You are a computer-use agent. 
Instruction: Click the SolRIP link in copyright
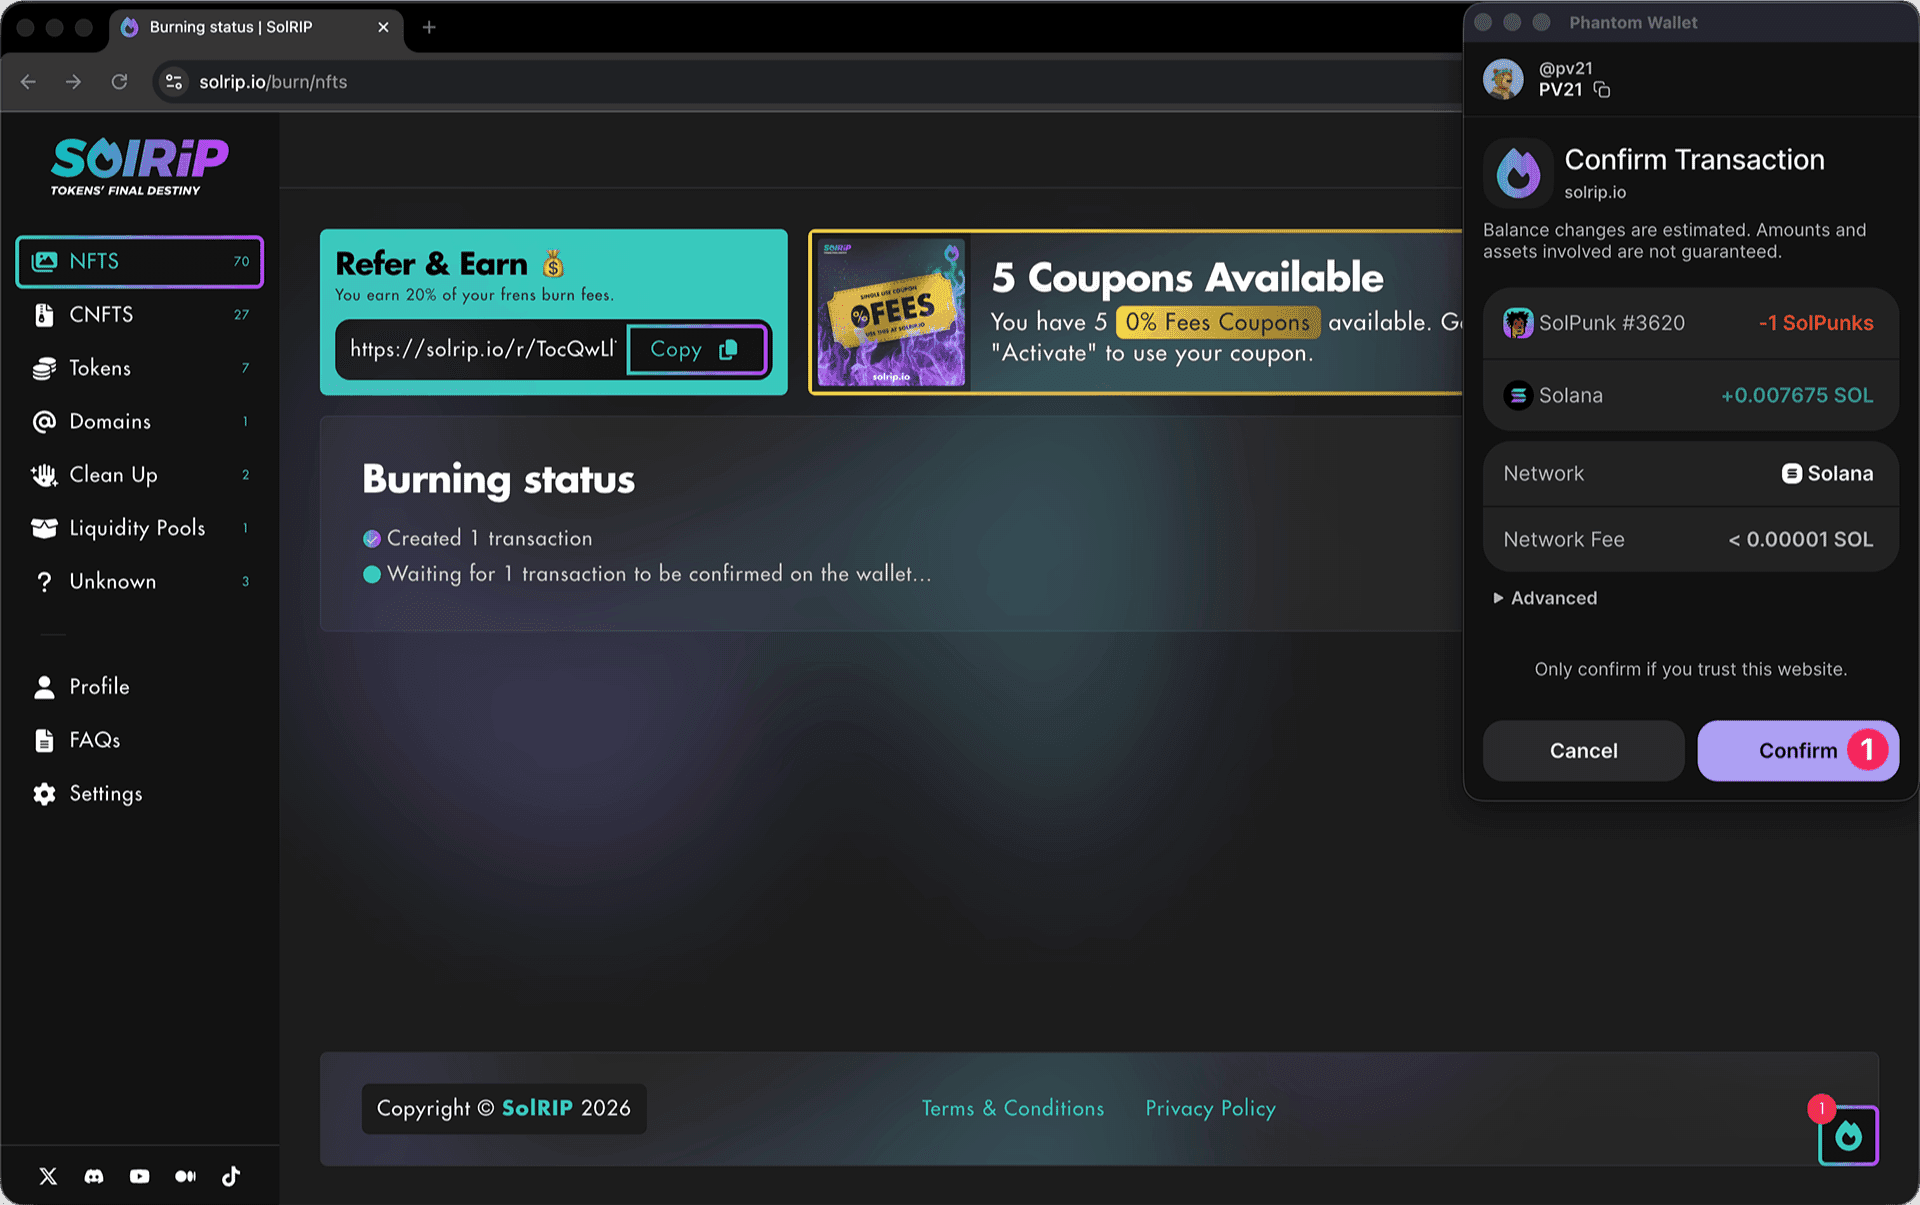pyautogui.click(x=537, y=1108)
